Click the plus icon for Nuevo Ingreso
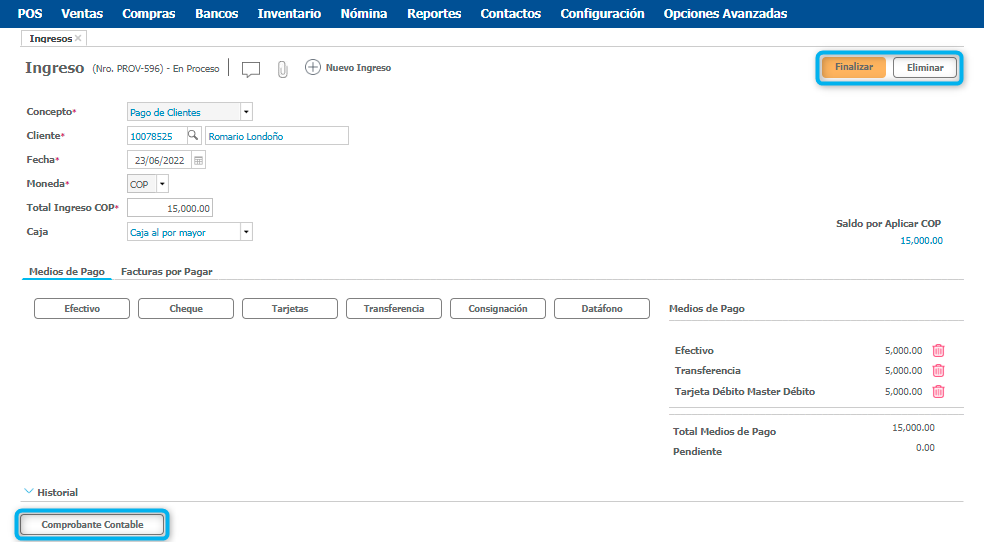Image resolution: width=984 pixels, height=542 pixels. [x=312, y=67]
